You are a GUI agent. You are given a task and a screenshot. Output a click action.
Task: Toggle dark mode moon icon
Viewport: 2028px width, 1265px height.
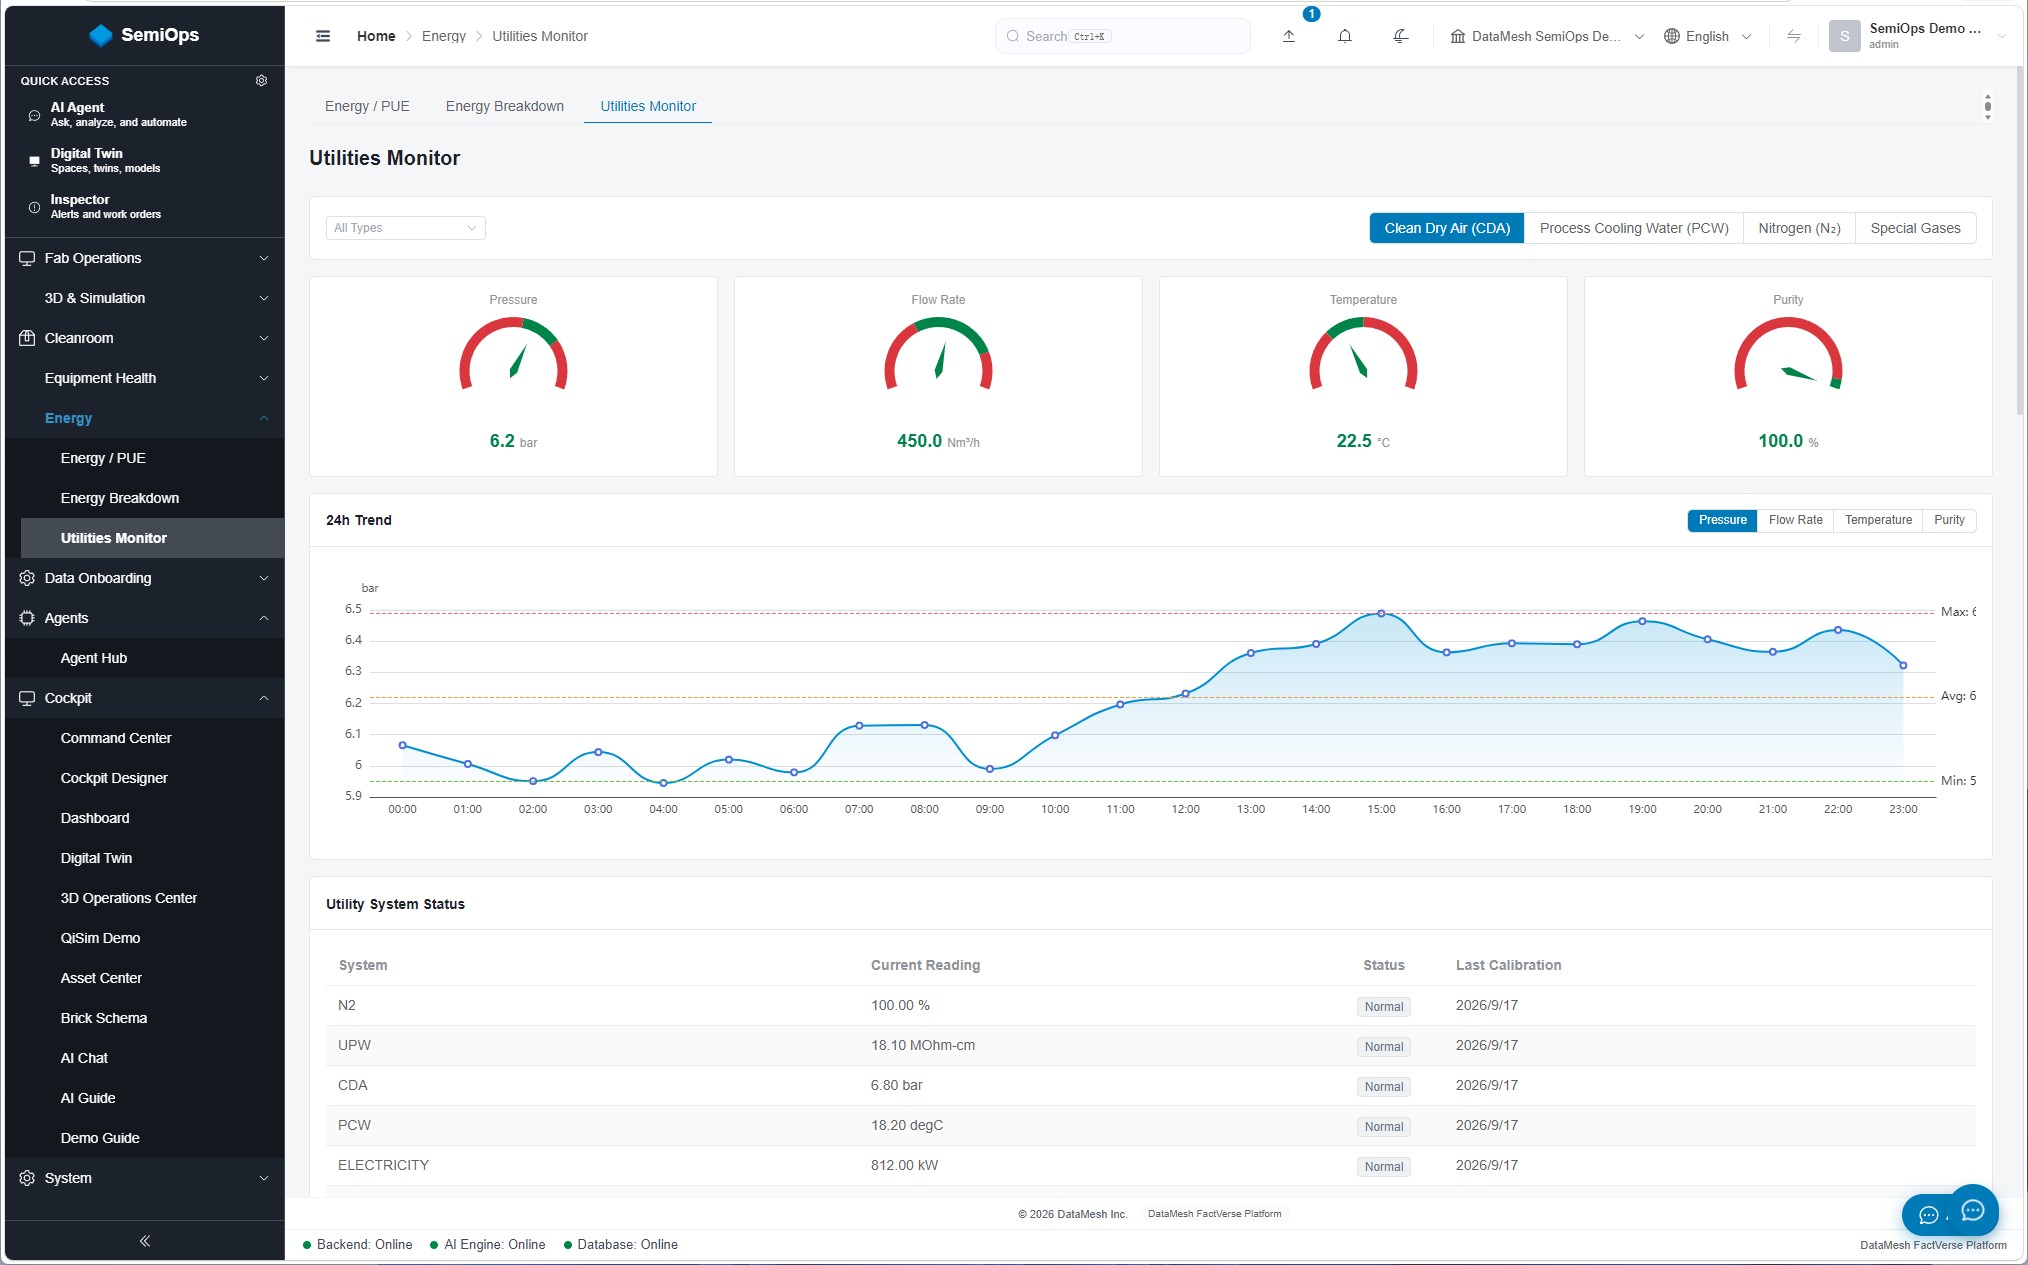click(x=1401, y=36)
